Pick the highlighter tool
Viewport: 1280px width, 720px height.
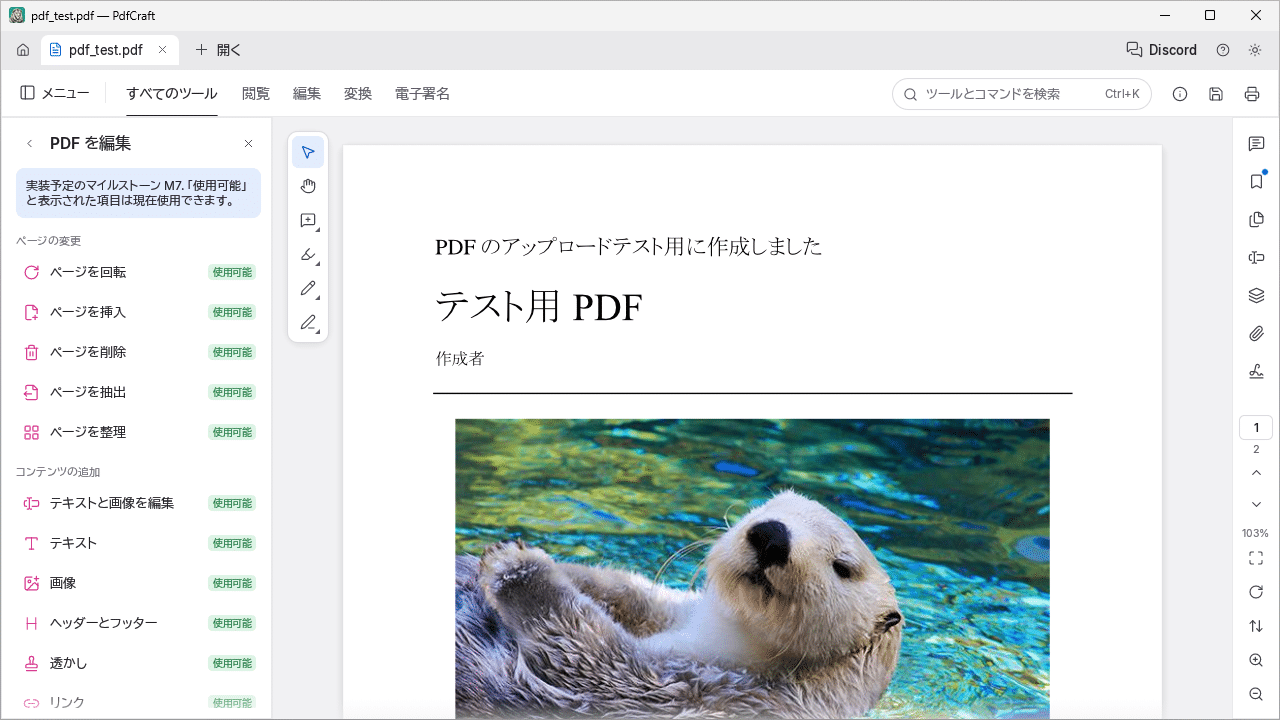[308, 254]
